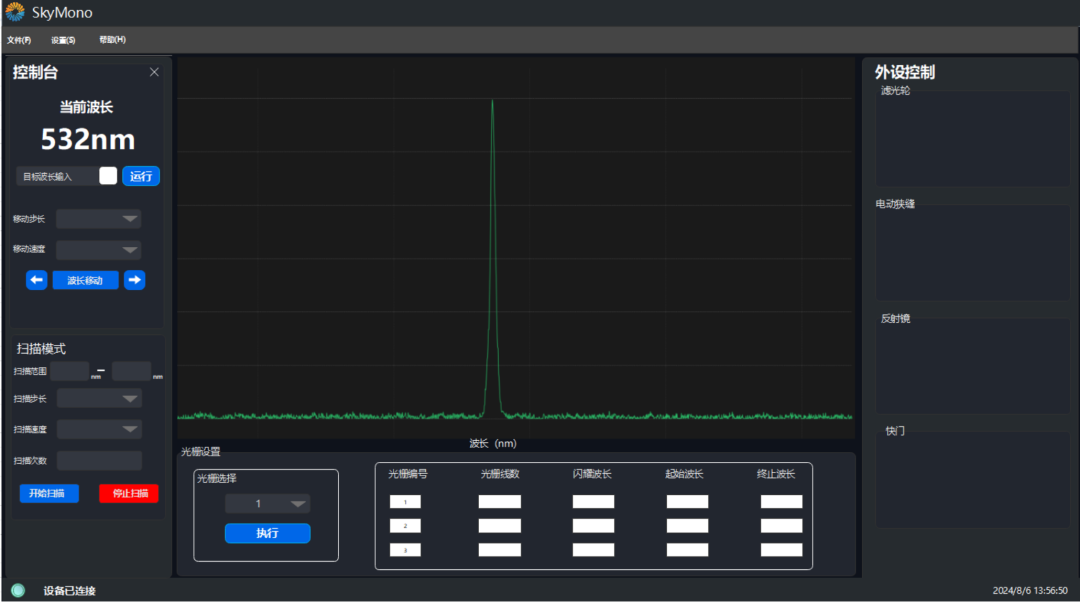Open the 帮助(H) menu
The width and height of the screenshot is (1080, 602).
(x=112, y=40)
